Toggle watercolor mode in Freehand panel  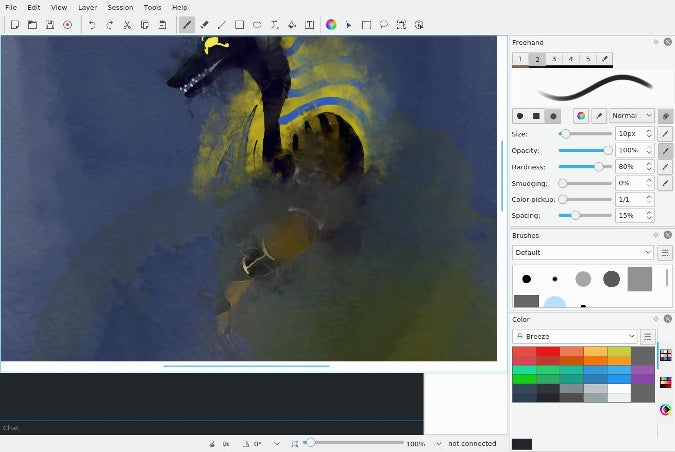pyautogui.click(x=581, y=116)
